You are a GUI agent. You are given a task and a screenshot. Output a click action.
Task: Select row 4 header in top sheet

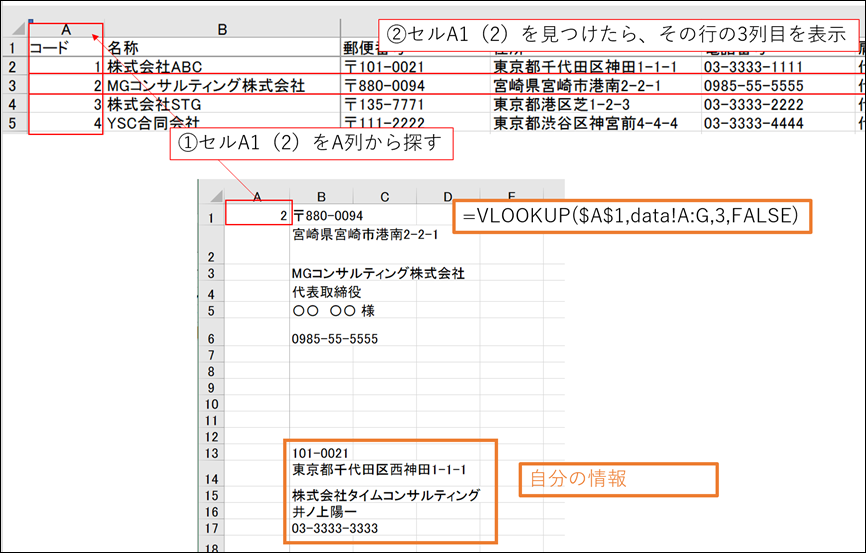click(13, 104)
